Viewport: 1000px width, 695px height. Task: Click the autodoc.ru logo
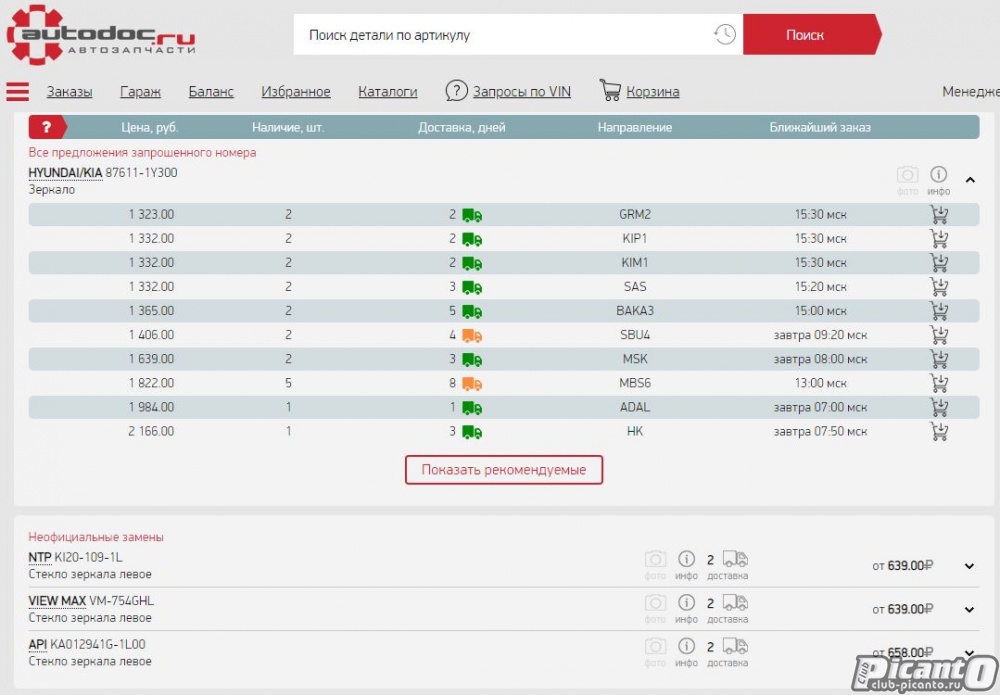(101, 34)
